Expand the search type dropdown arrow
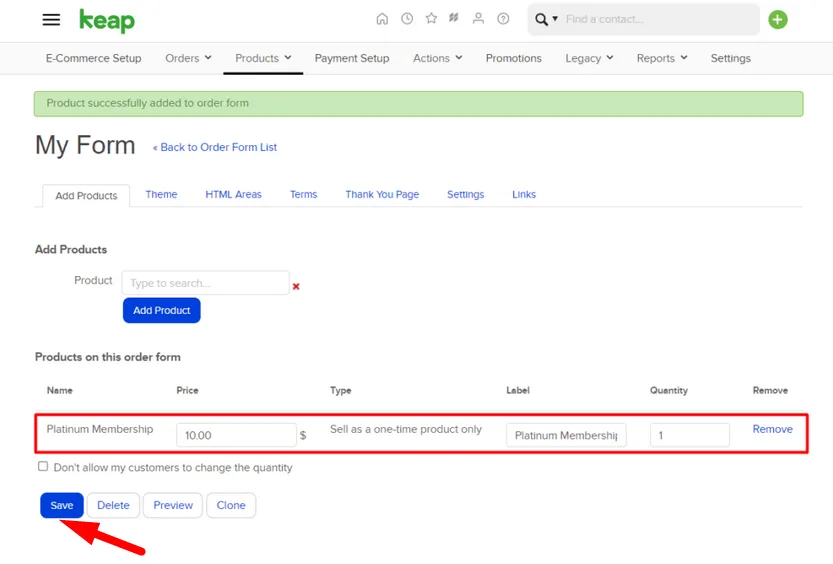This screenshot has height=564, width=833. coord(555,19)
